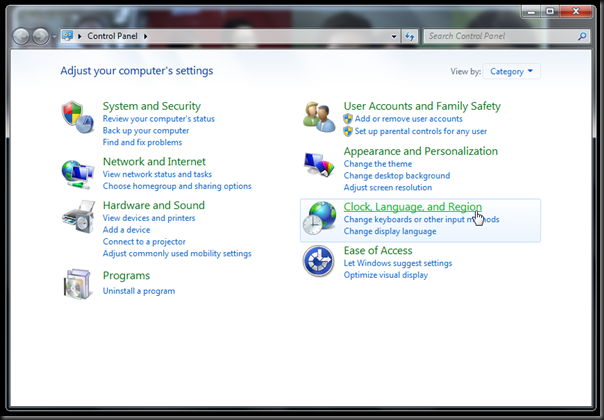Click Let Windows suggest settings
The width and height of the screenshot is (604, 420).
click(398, 263)
